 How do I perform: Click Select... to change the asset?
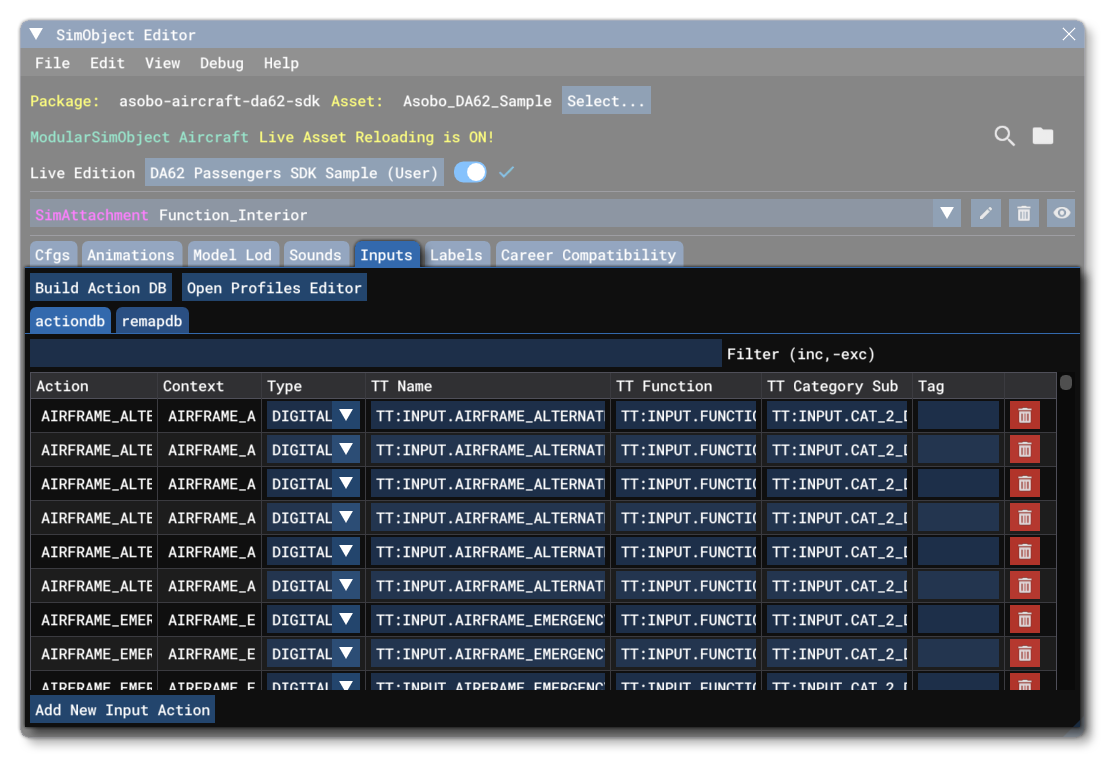(x=606, y=100)
